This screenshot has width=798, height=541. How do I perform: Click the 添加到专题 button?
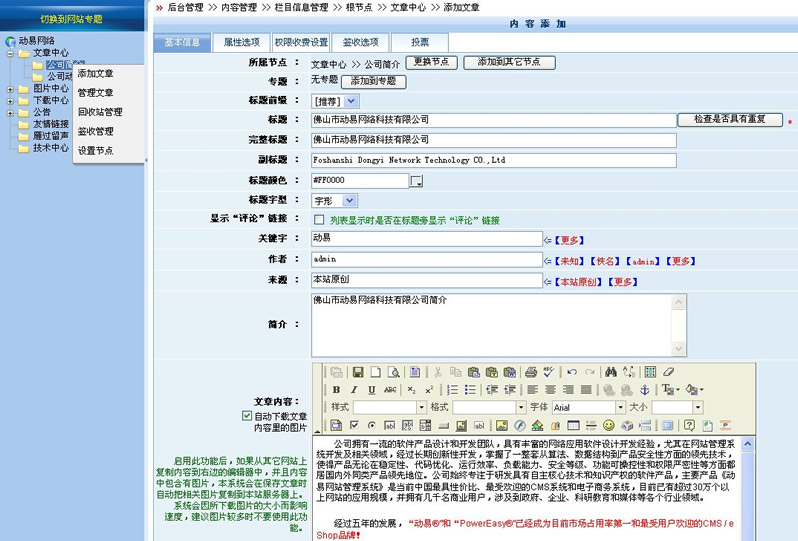click(x=374, y=81)
